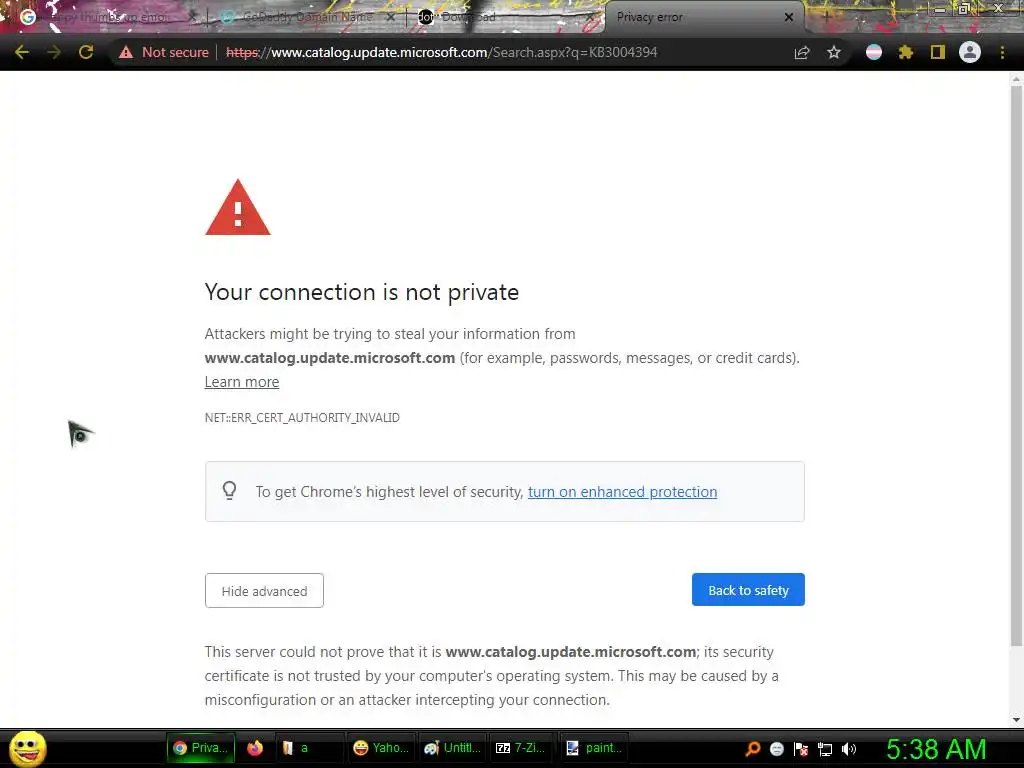Bookmark this page with the star icon
The width and height of the screenshot is (1024, 768).
[834, 52]
